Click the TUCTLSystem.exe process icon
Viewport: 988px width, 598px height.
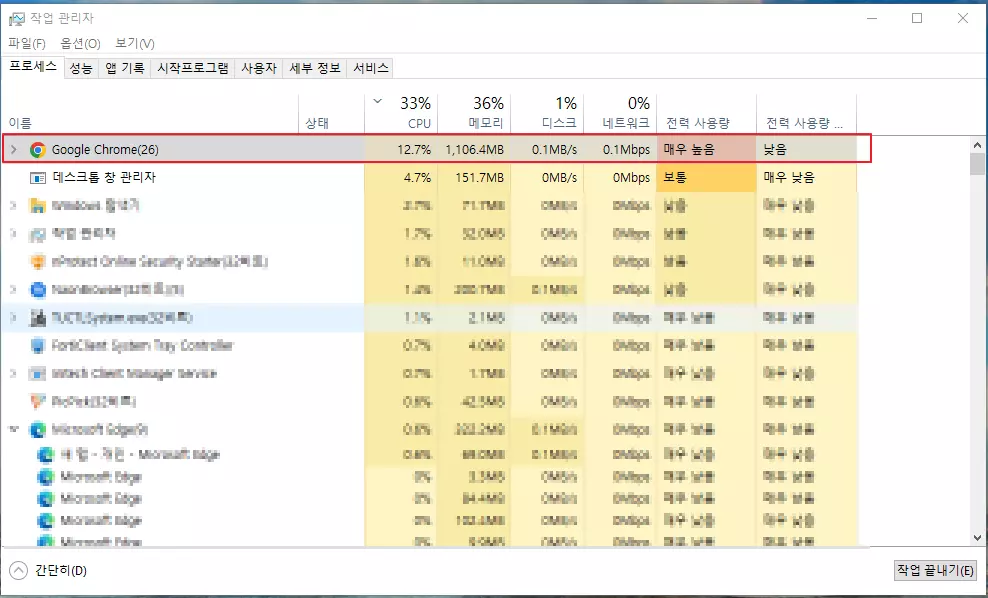click(x=38, y=318)
